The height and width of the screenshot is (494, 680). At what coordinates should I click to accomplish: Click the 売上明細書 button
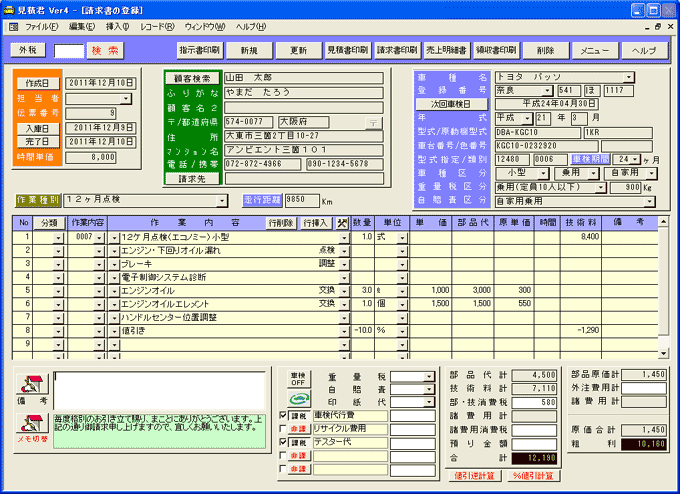(446, 50)
